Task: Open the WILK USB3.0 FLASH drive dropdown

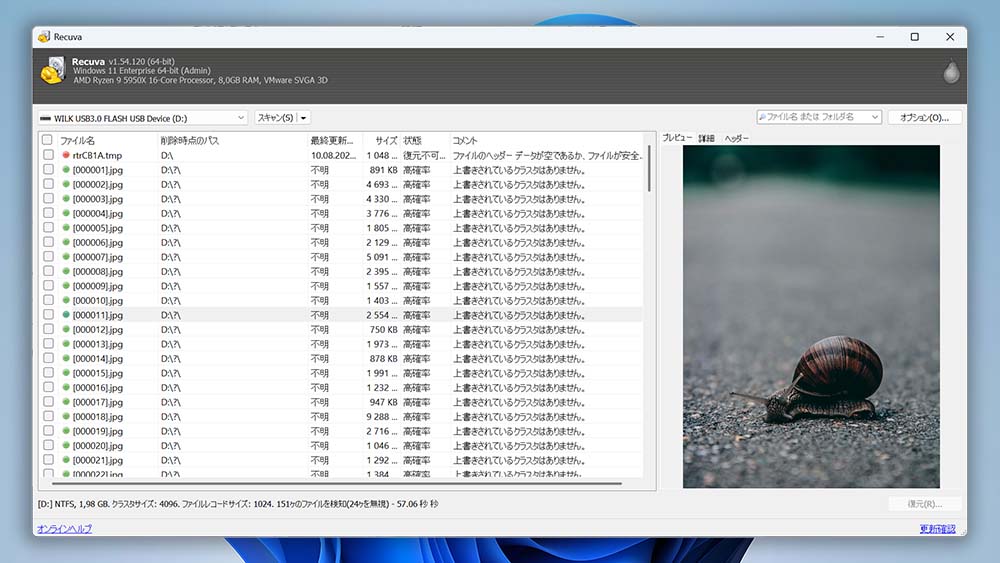Action: [240, 118]
